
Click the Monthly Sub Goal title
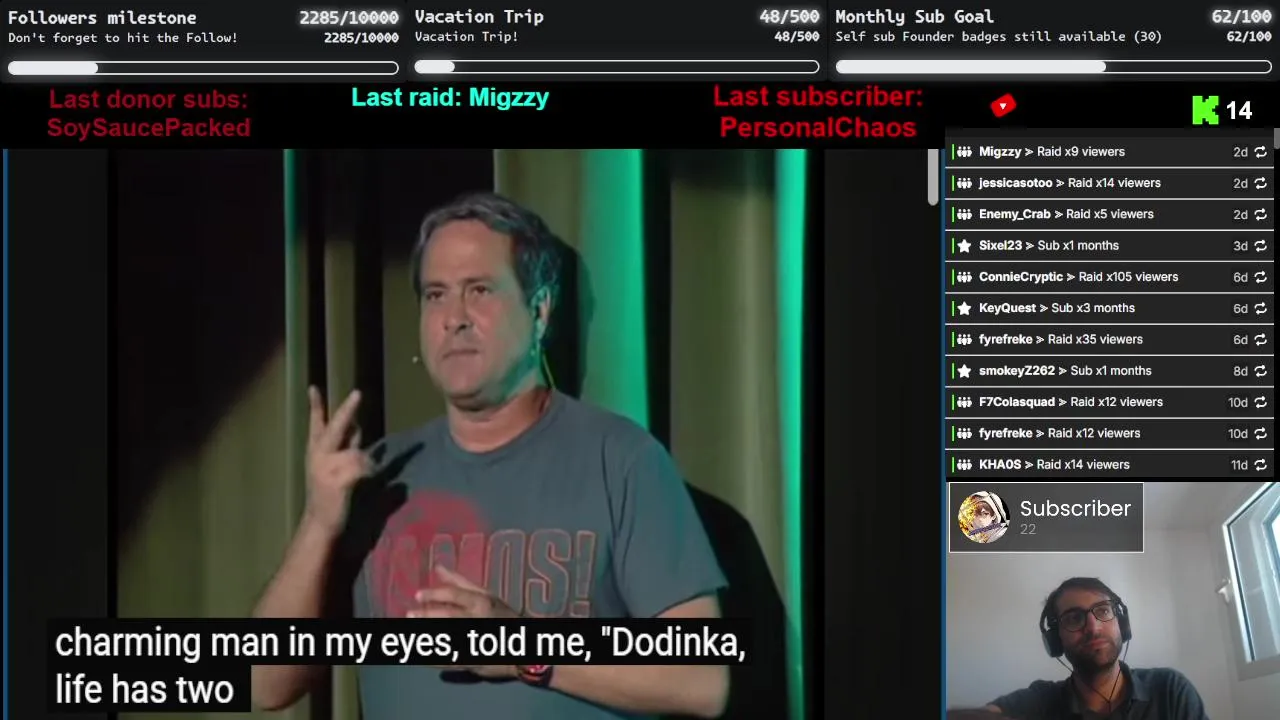tap(914, 16)
